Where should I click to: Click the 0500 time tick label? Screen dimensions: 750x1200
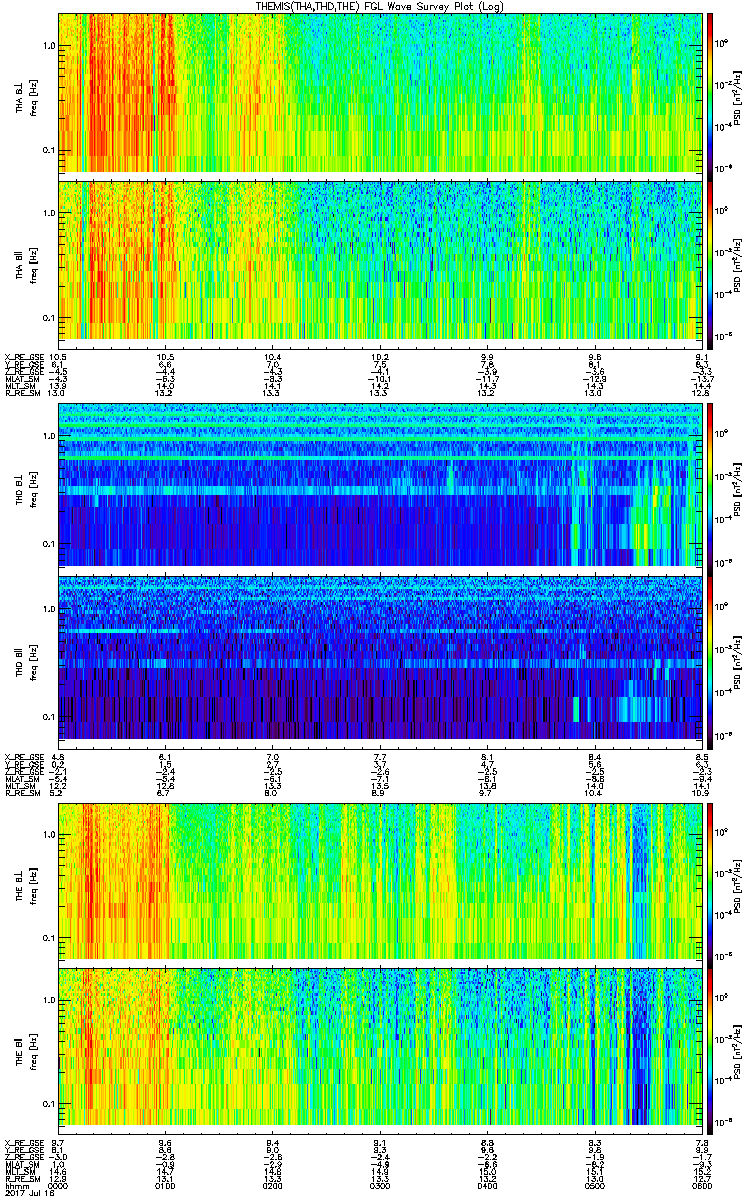point(594,1186)
